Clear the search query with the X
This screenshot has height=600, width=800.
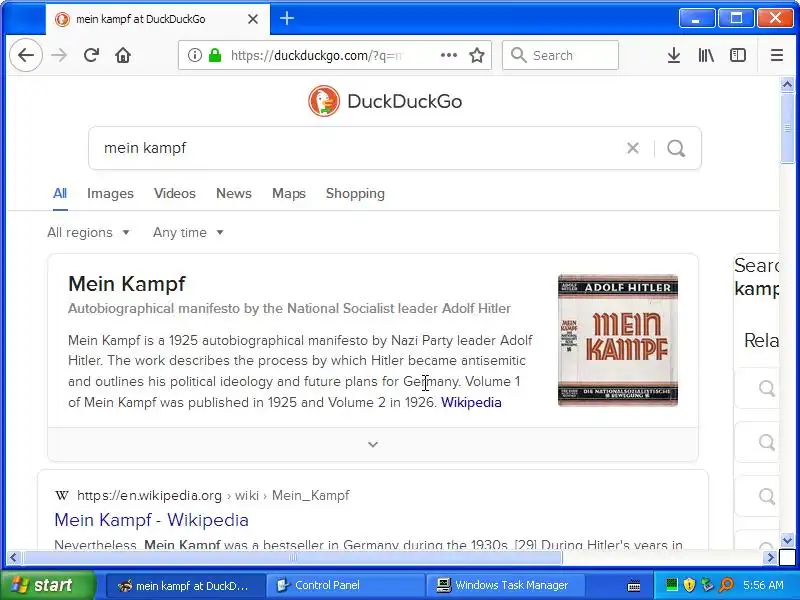tap(633, 148)
